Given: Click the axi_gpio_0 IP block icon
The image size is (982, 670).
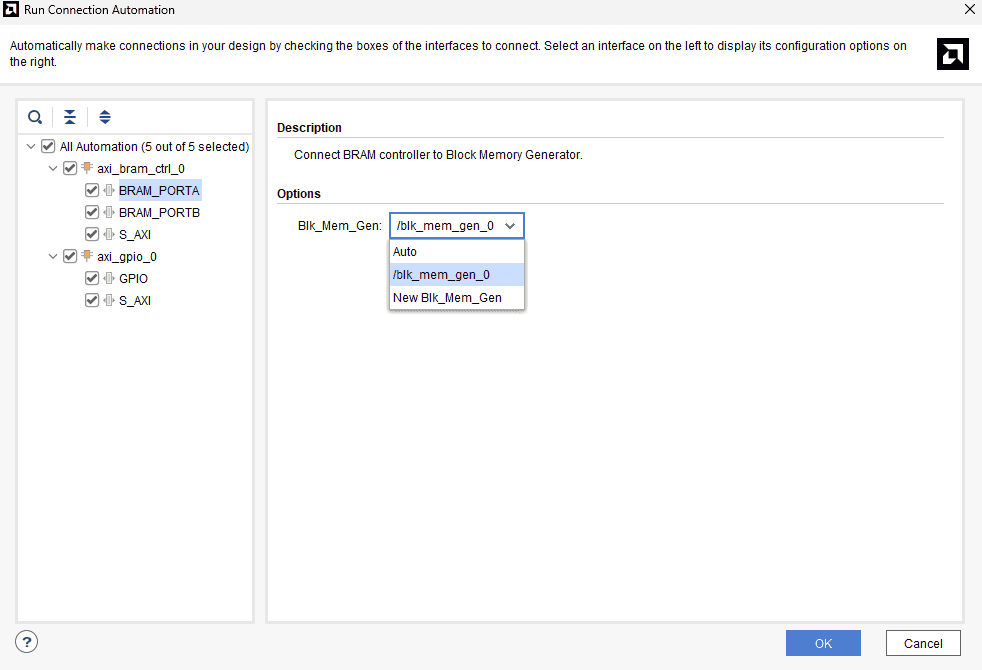Looking at the screenshot, I should (87, 257).
